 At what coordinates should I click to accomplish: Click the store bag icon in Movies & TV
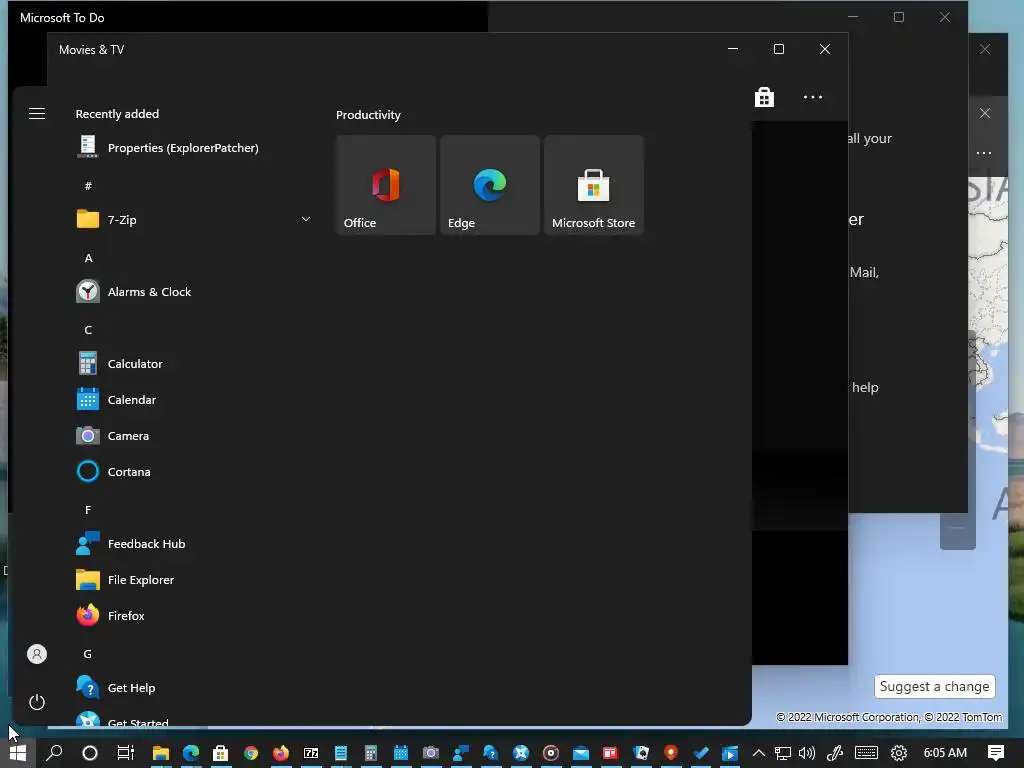pyautogui.click(x=764, y=97)
